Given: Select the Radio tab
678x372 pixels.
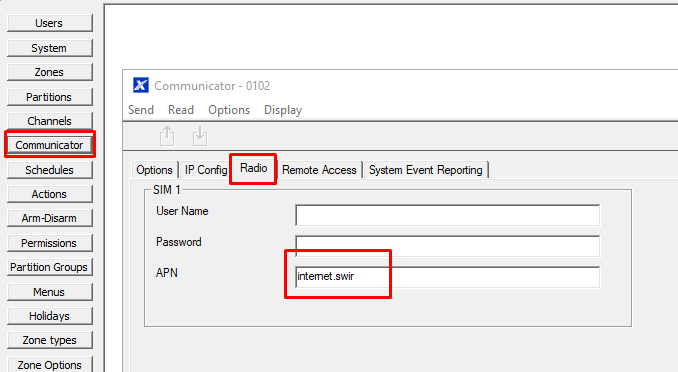Looking at the screenshot, I should 253,168.
